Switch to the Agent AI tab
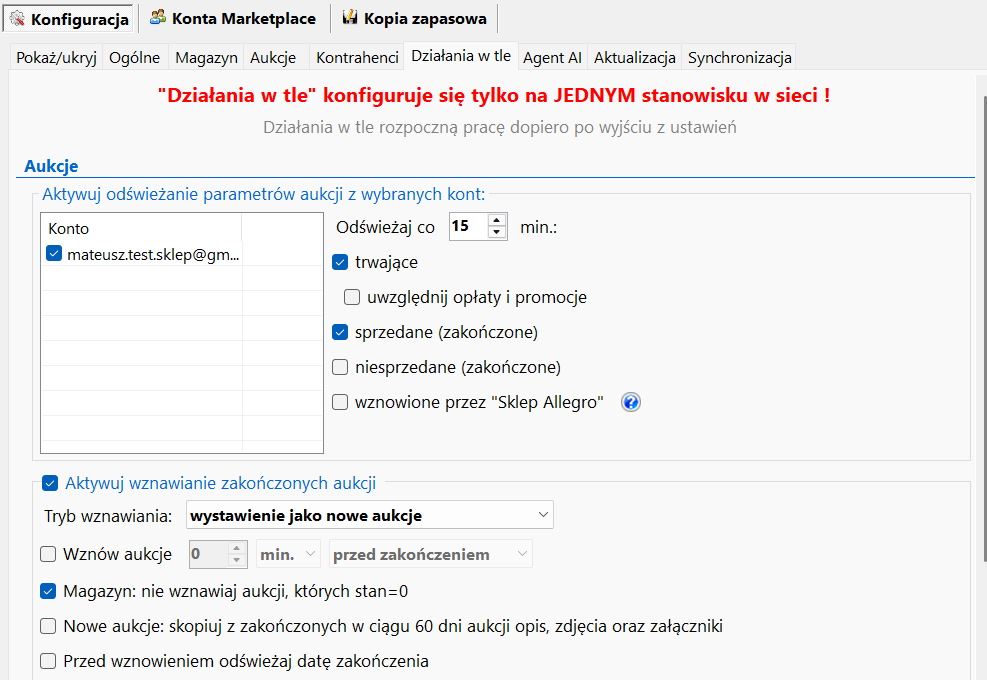The width and height of the screenshot is (987, 680). 551,58
